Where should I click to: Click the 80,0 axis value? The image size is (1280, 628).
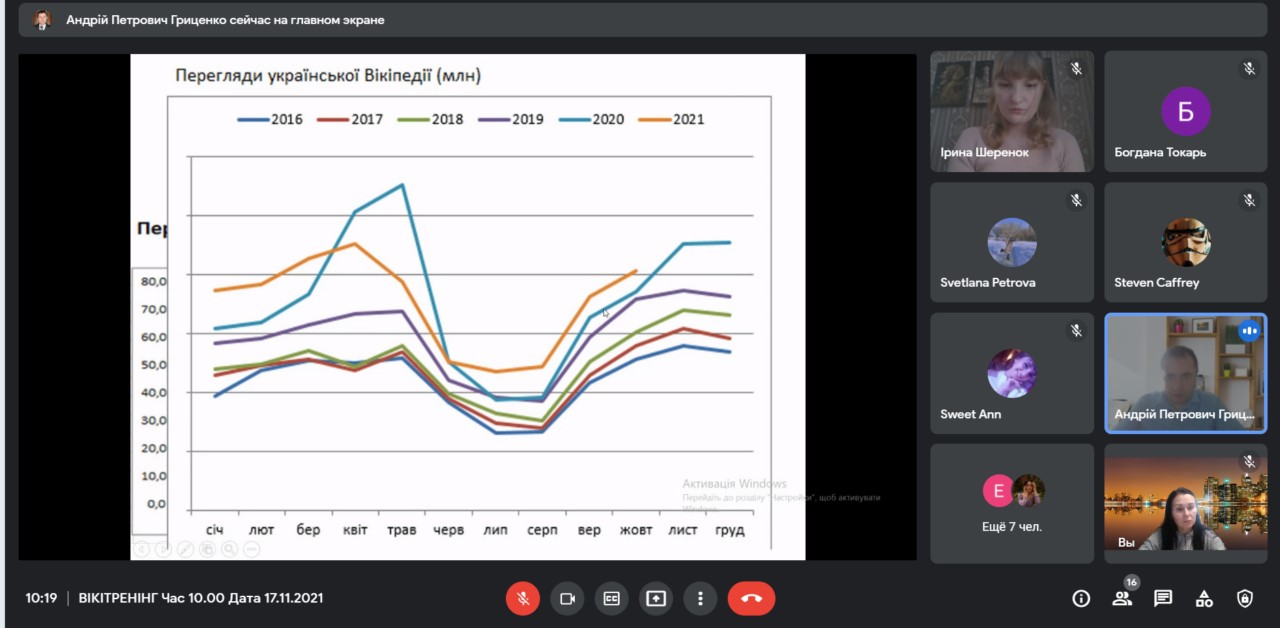(153, 281)
